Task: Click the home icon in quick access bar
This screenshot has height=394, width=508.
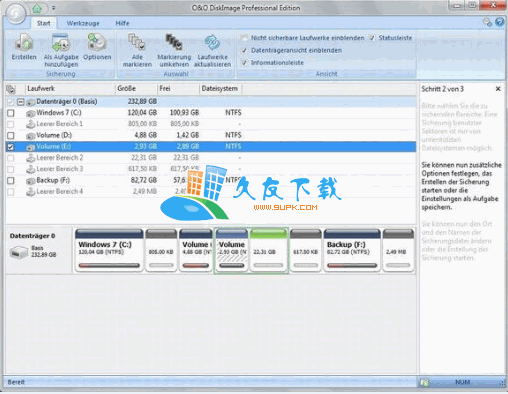Action: (x=37, y=8)
